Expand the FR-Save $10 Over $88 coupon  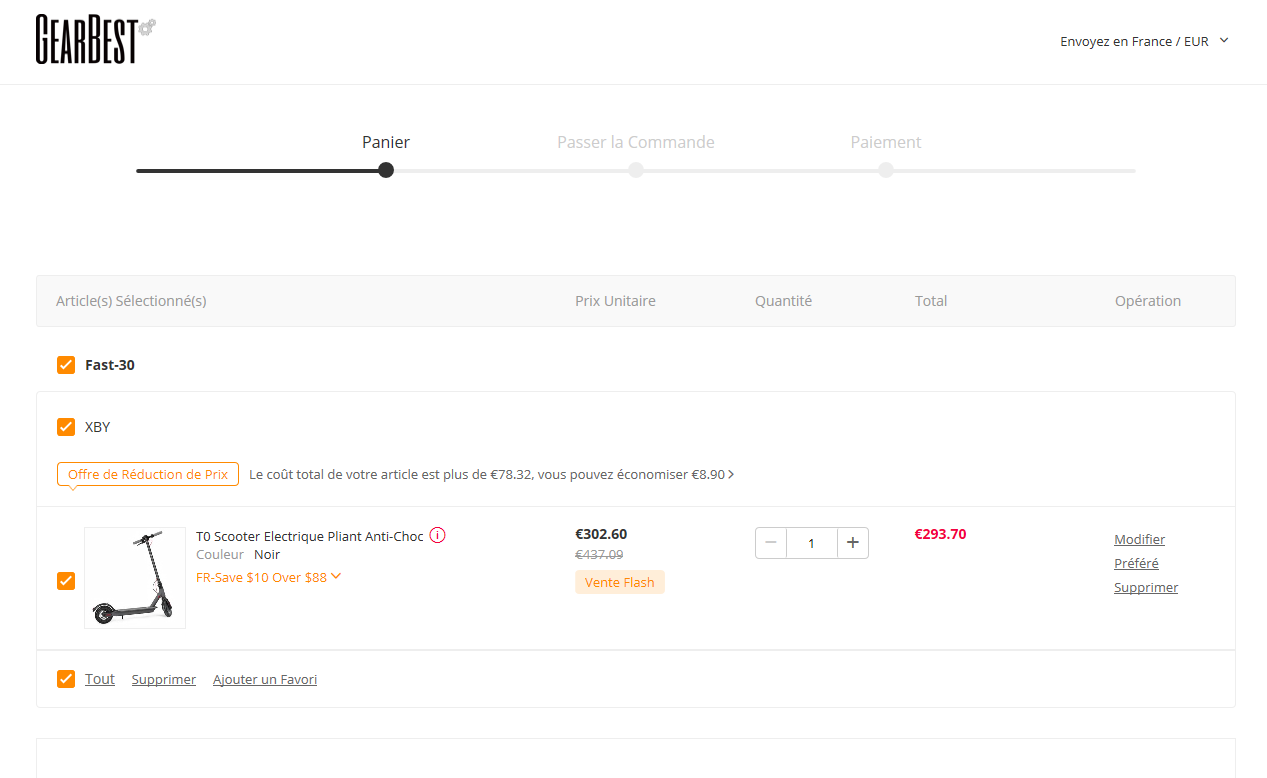[269, 577]
